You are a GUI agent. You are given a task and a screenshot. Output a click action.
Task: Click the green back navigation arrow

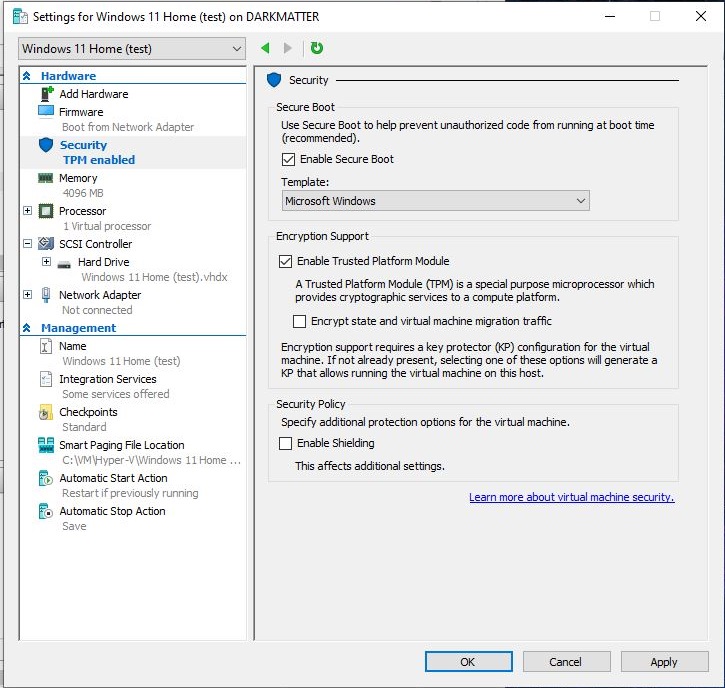click(x=265, y=48)
